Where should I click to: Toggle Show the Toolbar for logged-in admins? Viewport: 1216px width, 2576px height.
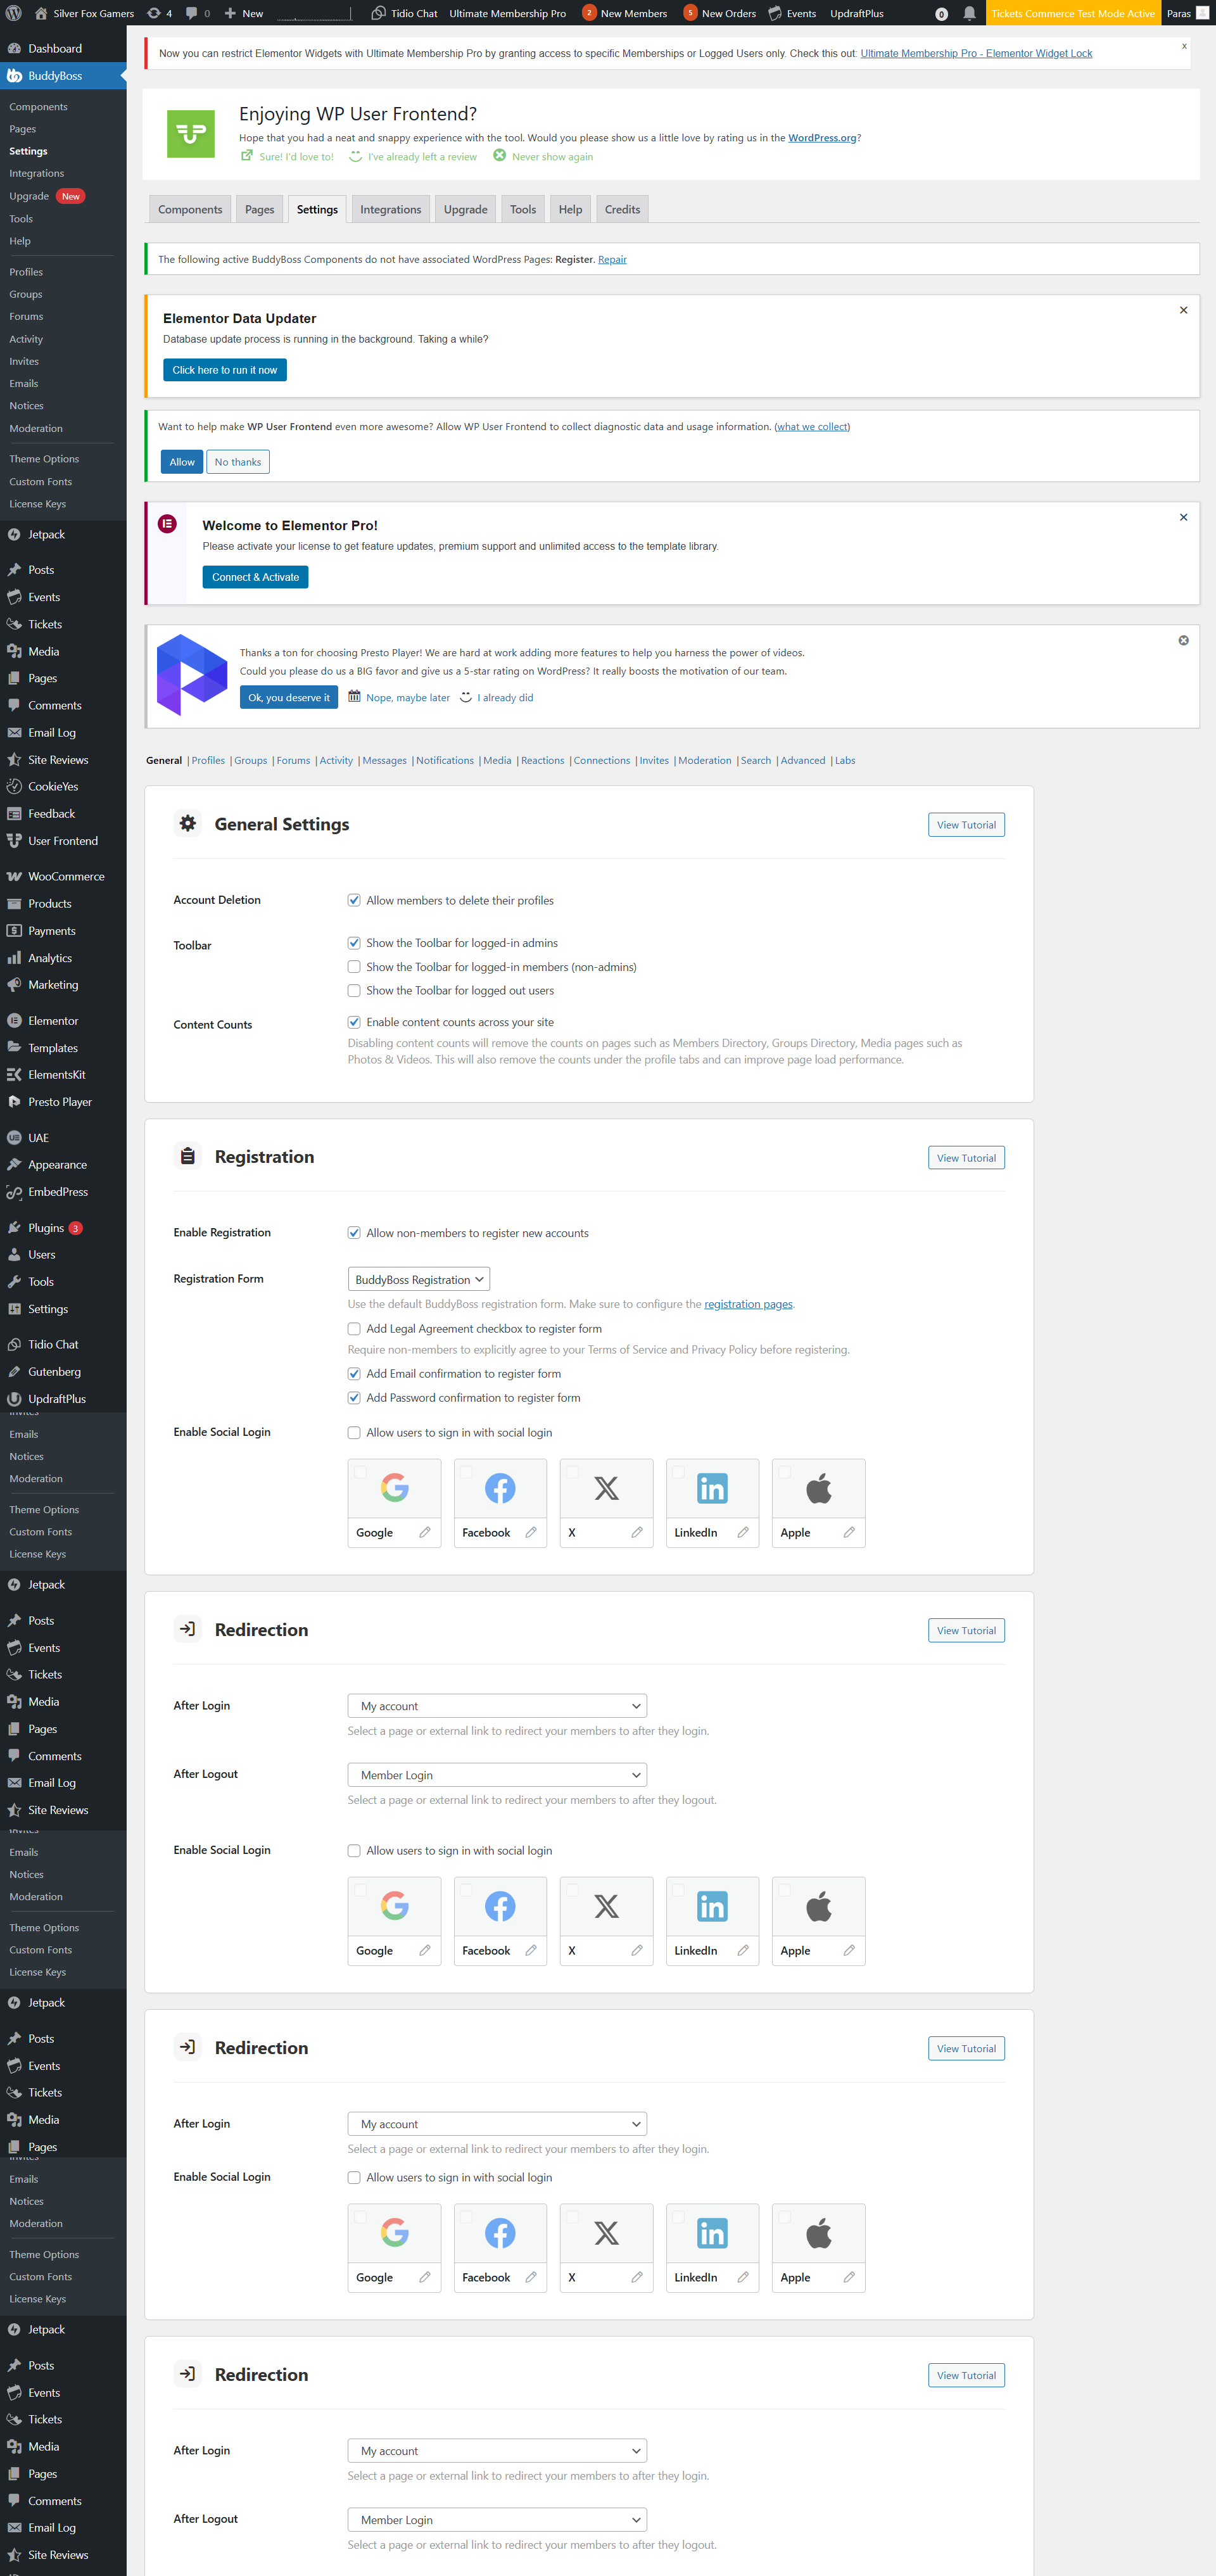[354, 942]
